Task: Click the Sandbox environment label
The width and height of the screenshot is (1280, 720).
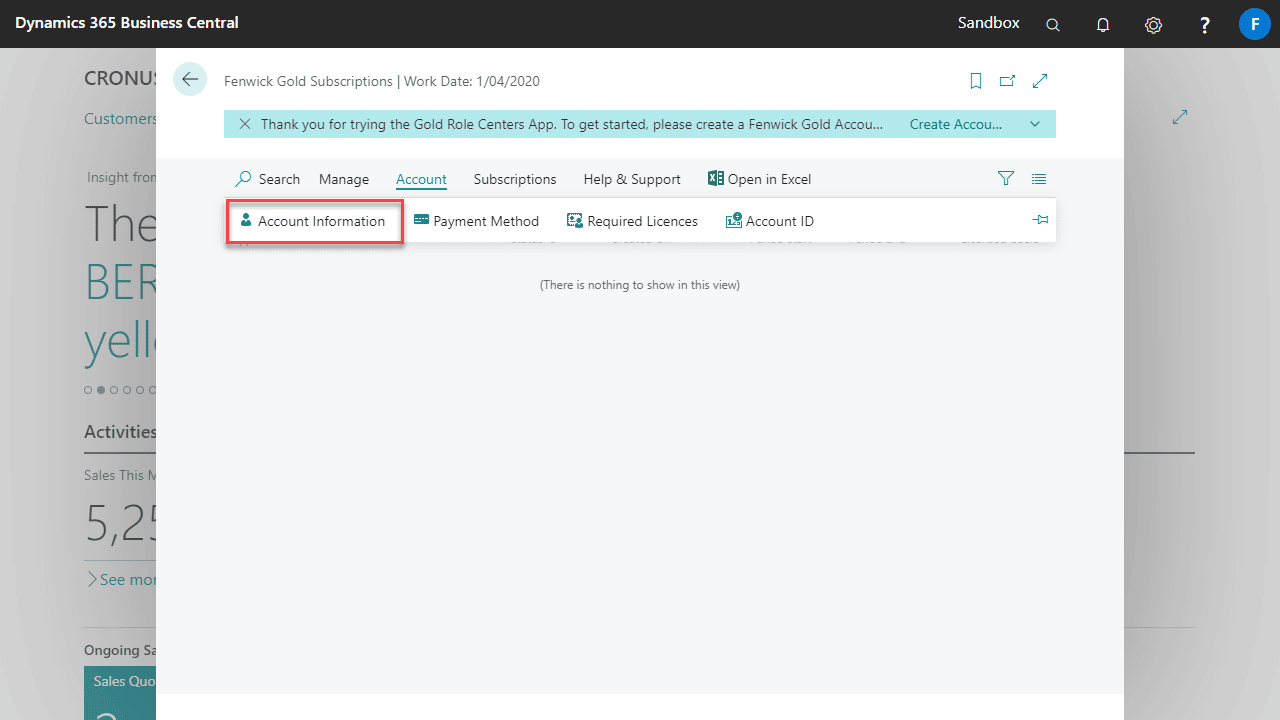Action: pos(989,22)
